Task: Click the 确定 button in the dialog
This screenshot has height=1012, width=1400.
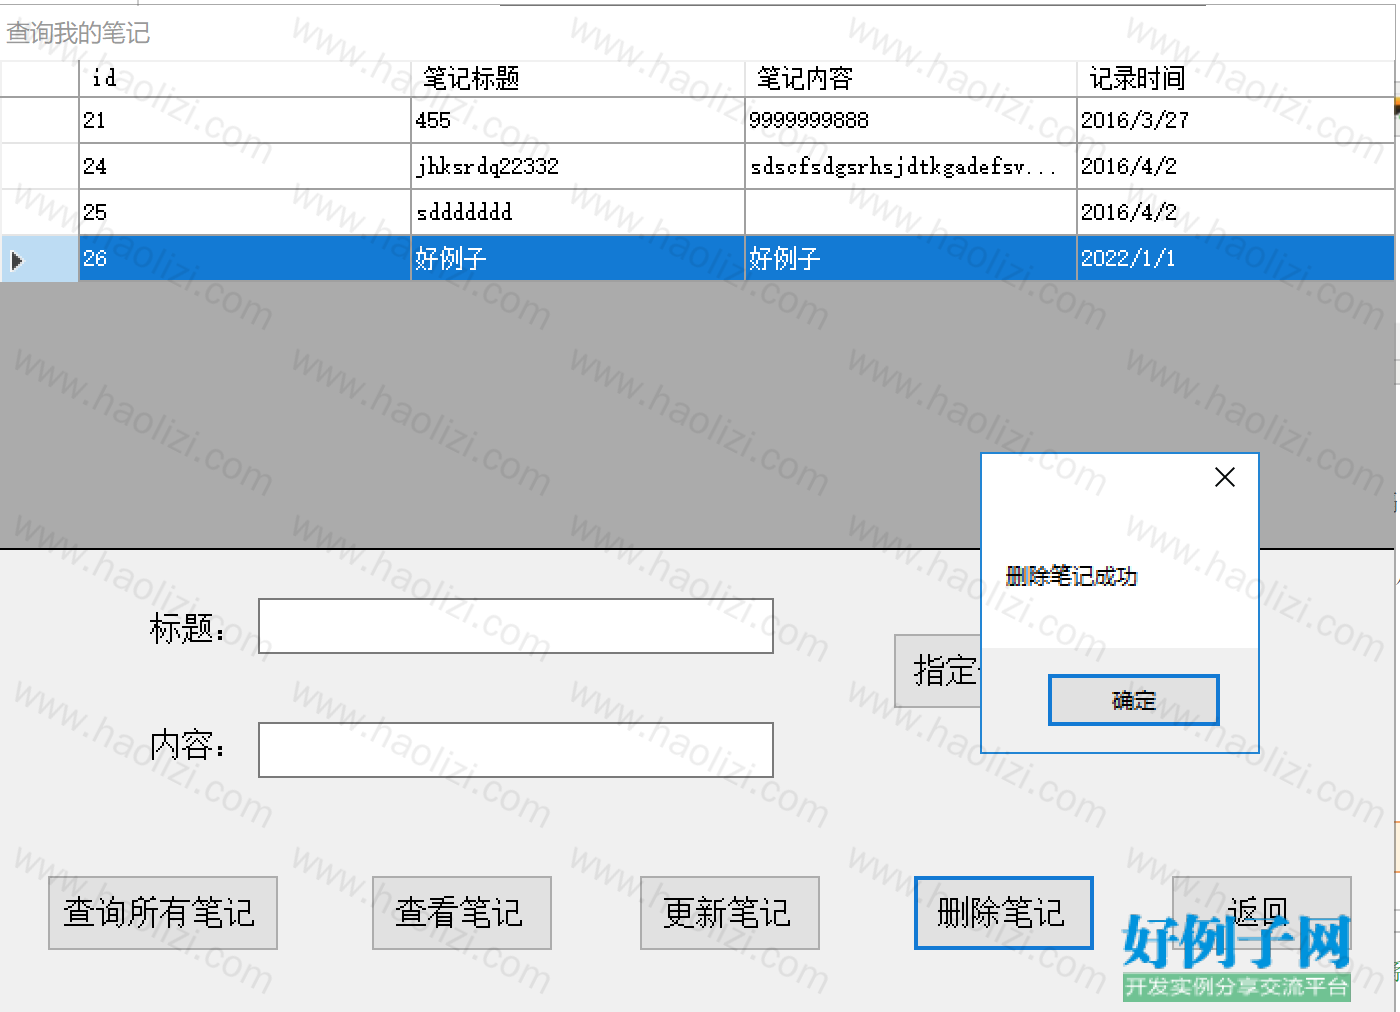Action: pos(1133,700)
